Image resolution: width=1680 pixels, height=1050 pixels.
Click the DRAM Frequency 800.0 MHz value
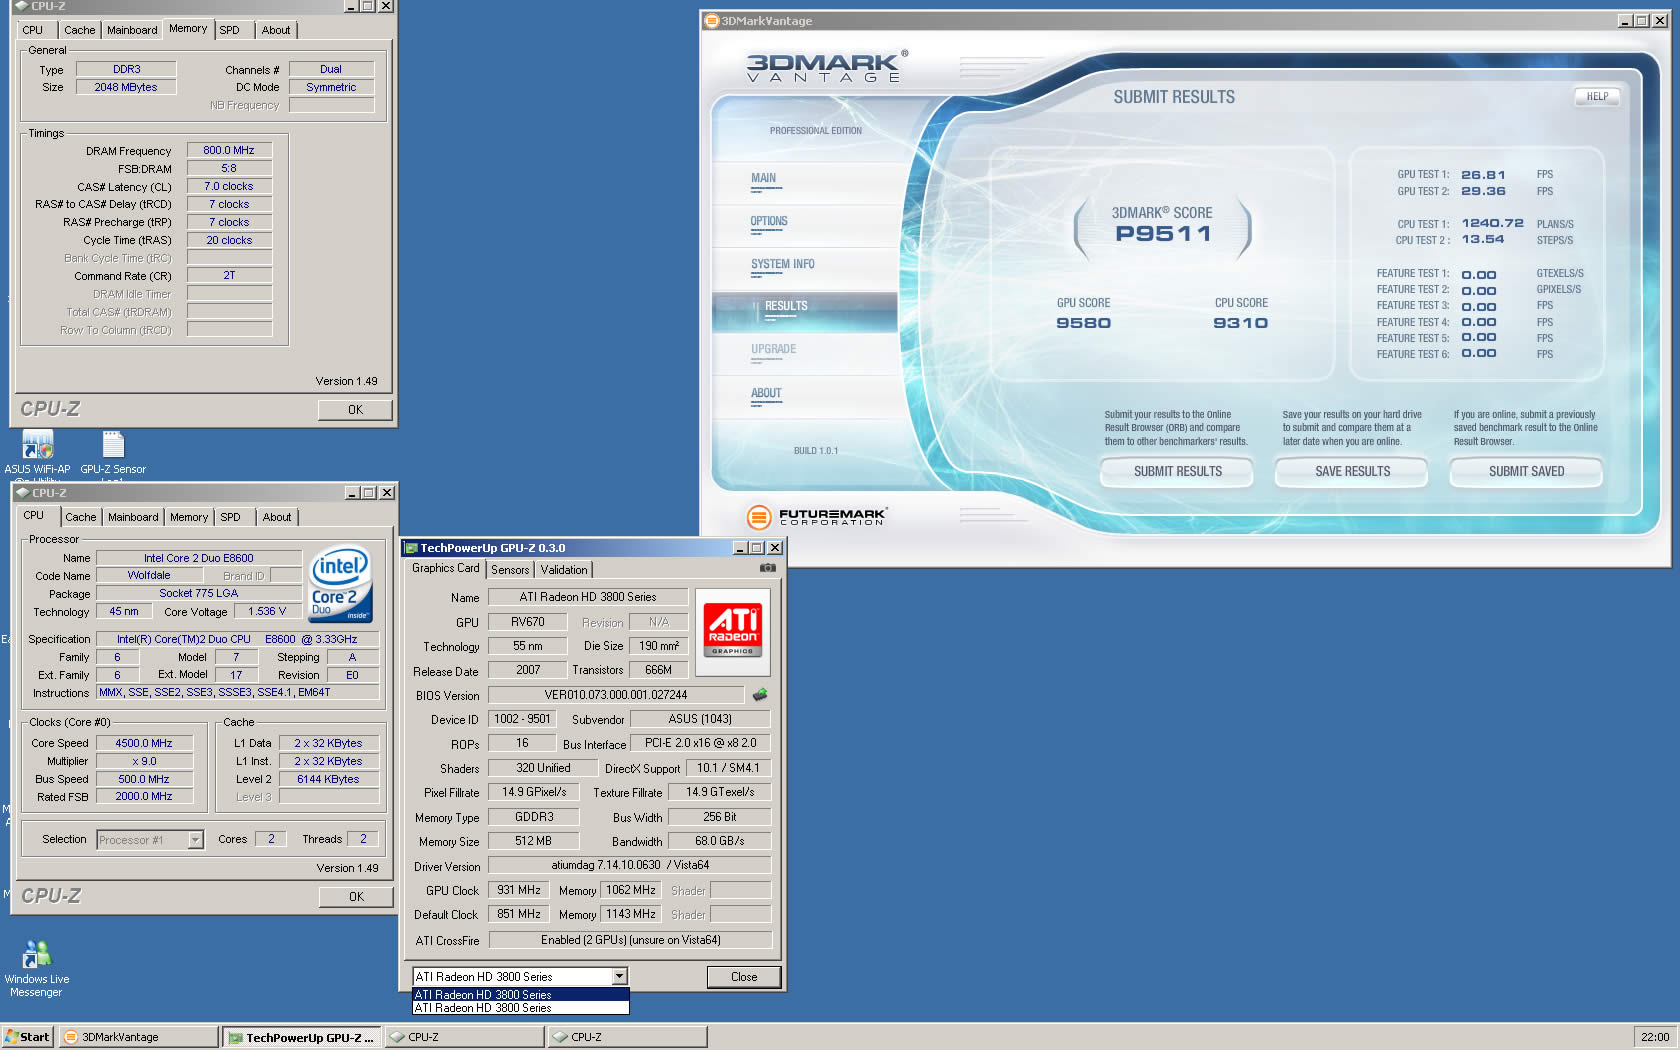click(x=229, y=150)
